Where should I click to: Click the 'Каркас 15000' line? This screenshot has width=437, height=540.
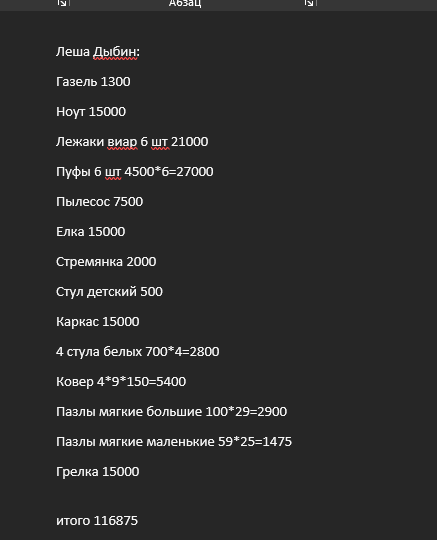pos(97,322)
